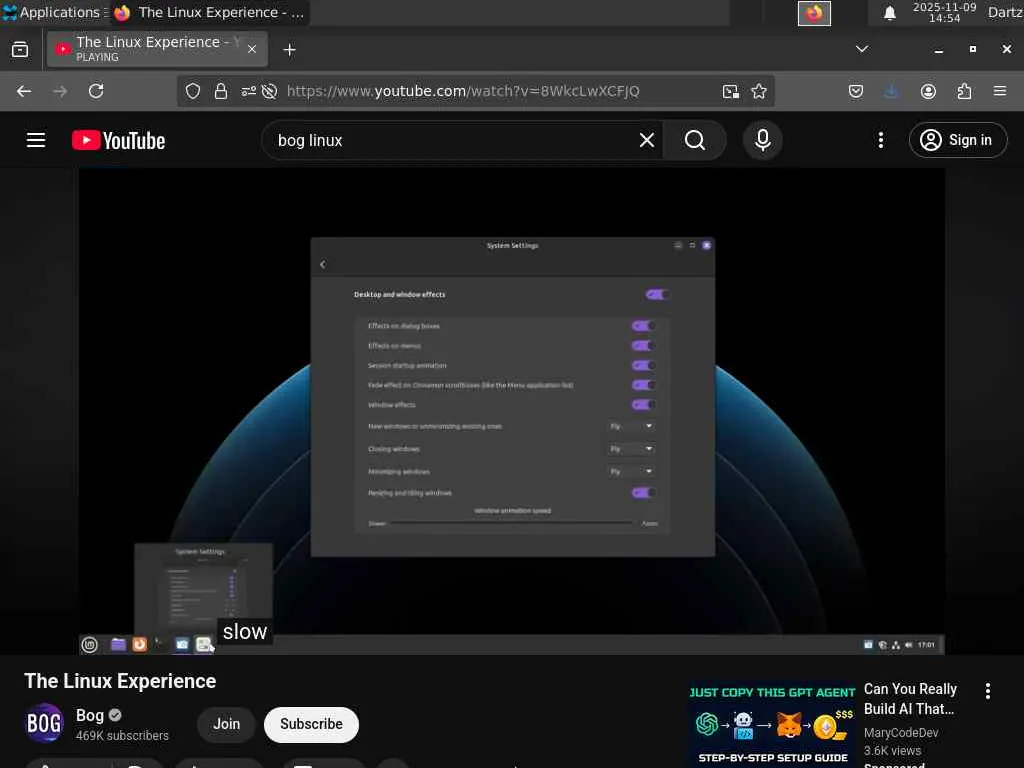Click the Mint menu icon in video taskbar
The height and width of the screenshot is (768, 1024).
click(89, 645)
